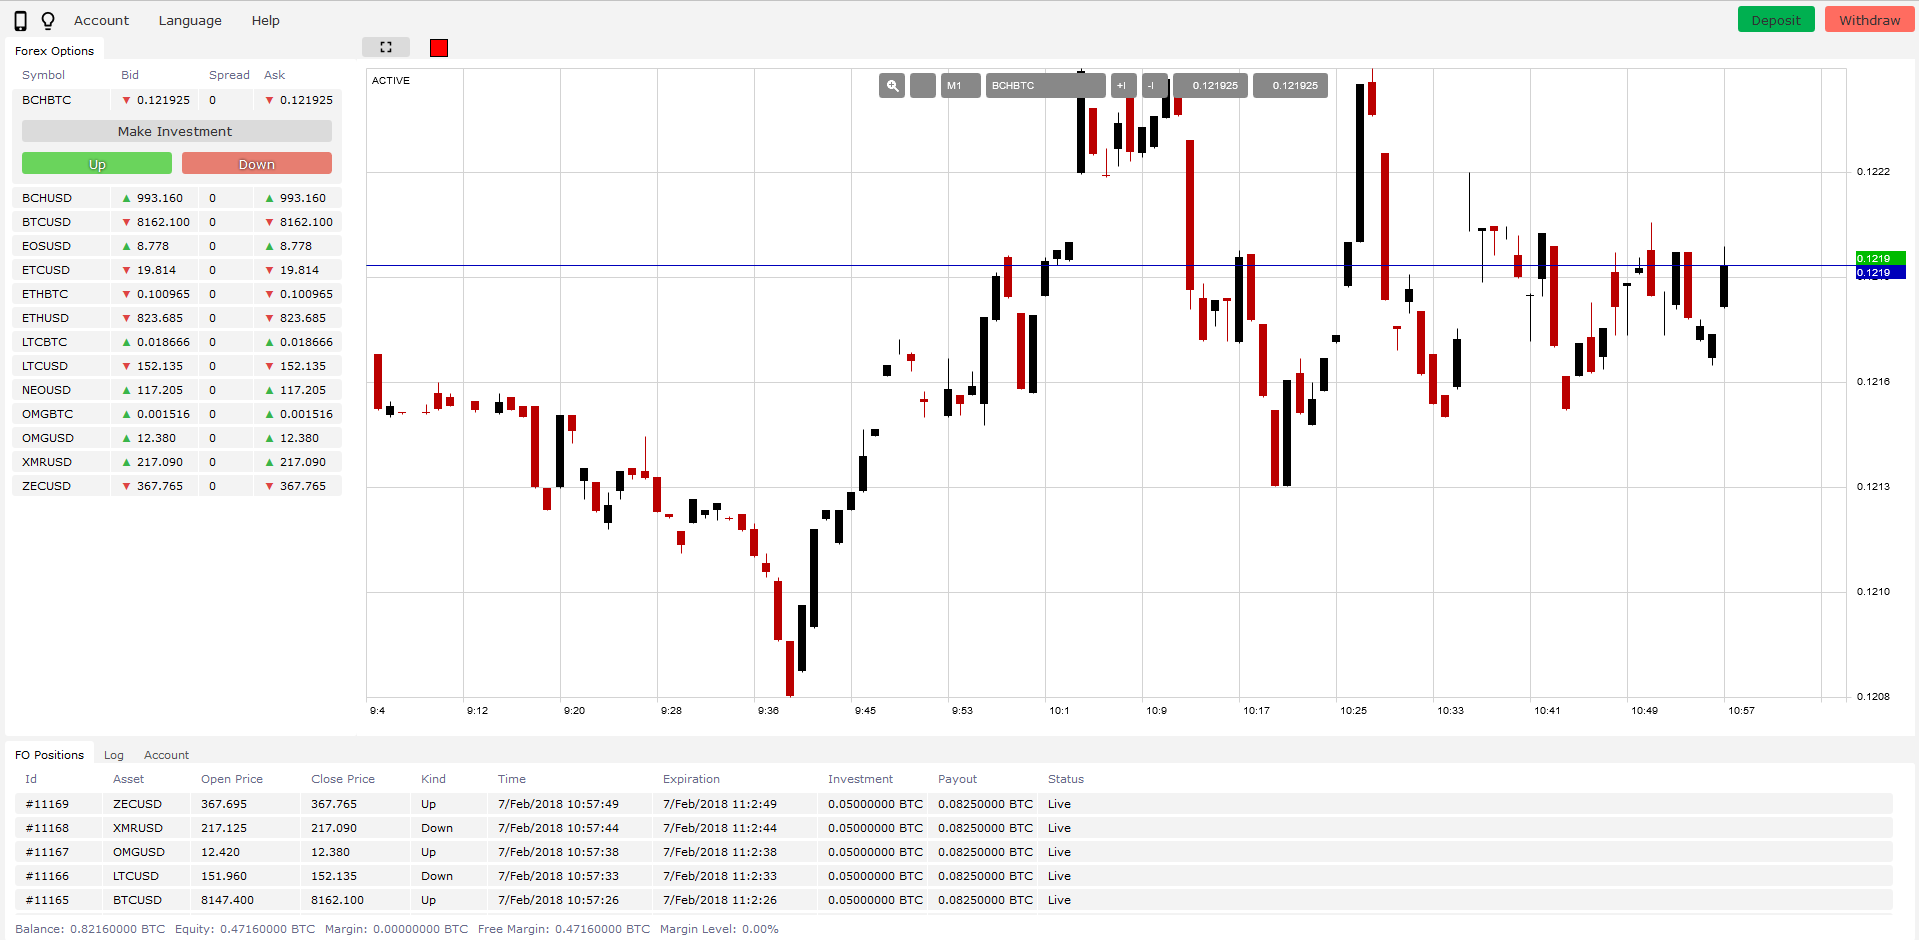The image size is (1919, 940).
Task: Click the blank gray chart toolbar button
Action: (x=923, y=86)
